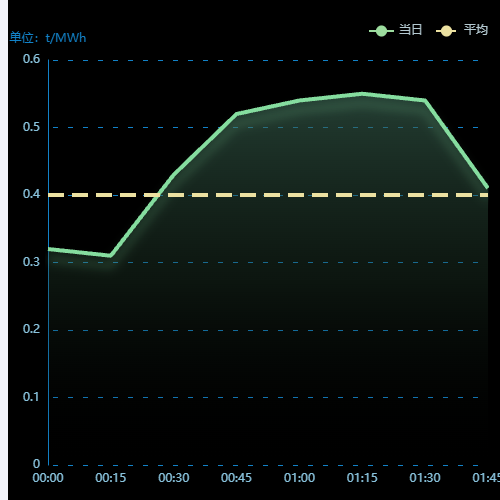Screen dimensions: 500x500
Task: Toggle the 当日 legend series
Action: (396, 30)
